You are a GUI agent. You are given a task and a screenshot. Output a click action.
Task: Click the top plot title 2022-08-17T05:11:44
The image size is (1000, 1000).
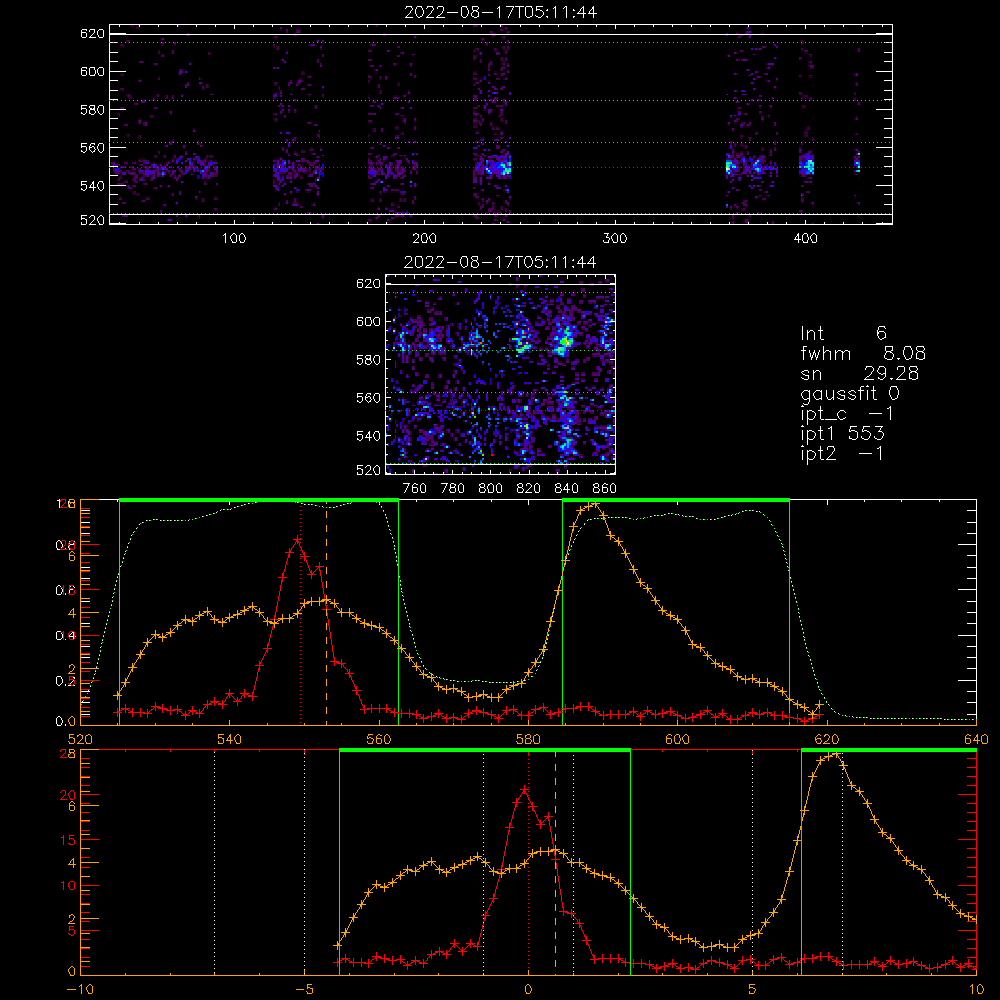coord(501,12)
